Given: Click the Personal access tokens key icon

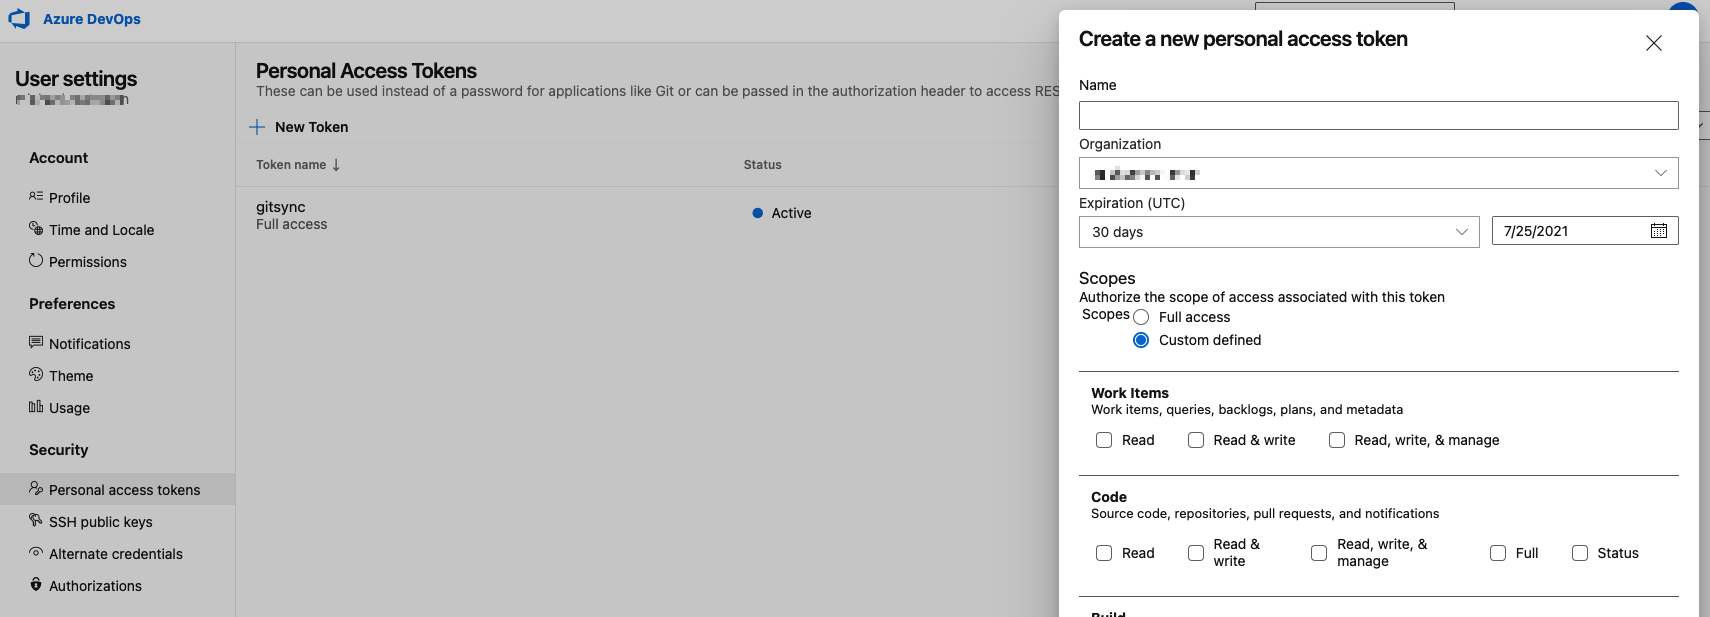Looking at the screenshot, I should 36,489.
